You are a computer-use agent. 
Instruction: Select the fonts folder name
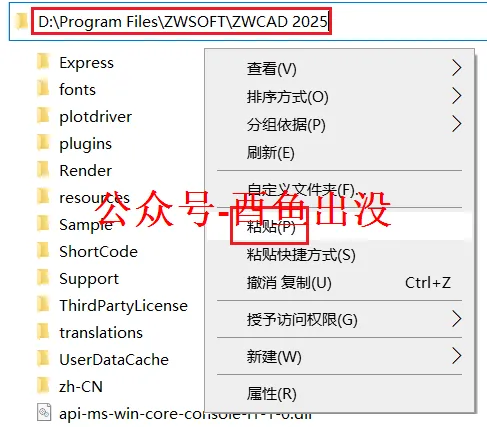click(x=77, y=90)
